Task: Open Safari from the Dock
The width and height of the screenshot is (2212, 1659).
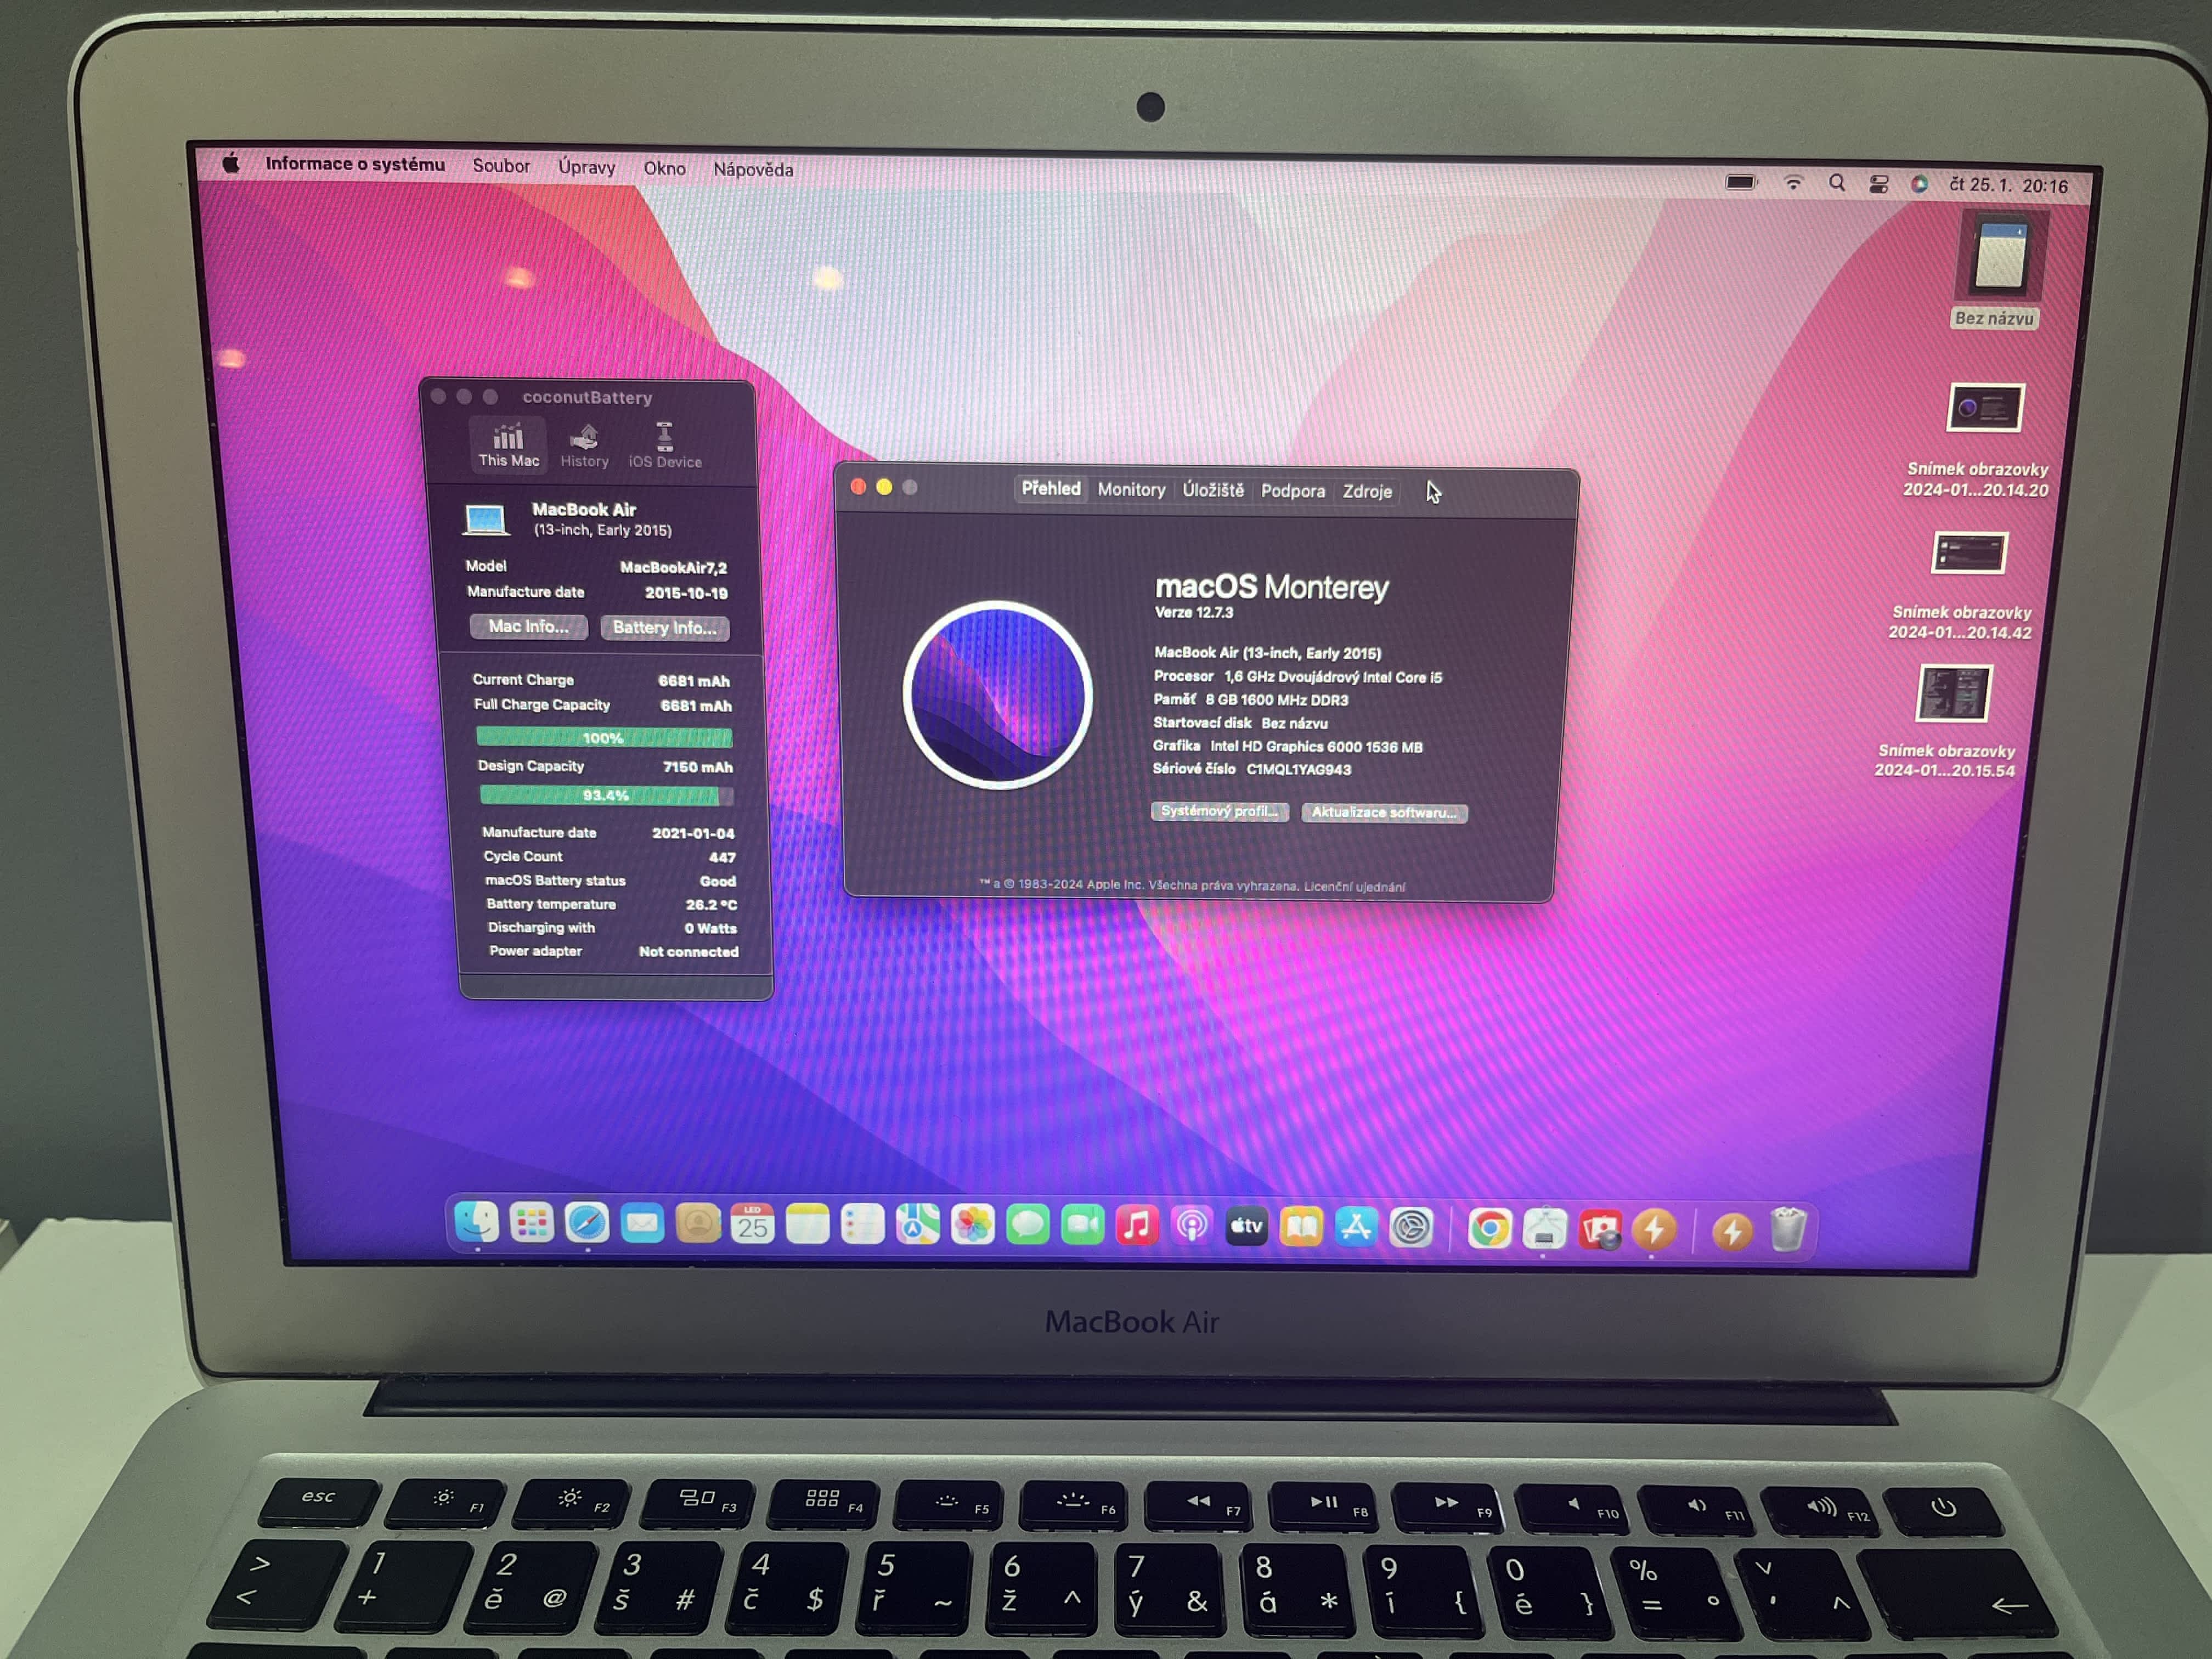Action: pos(586,1224)
